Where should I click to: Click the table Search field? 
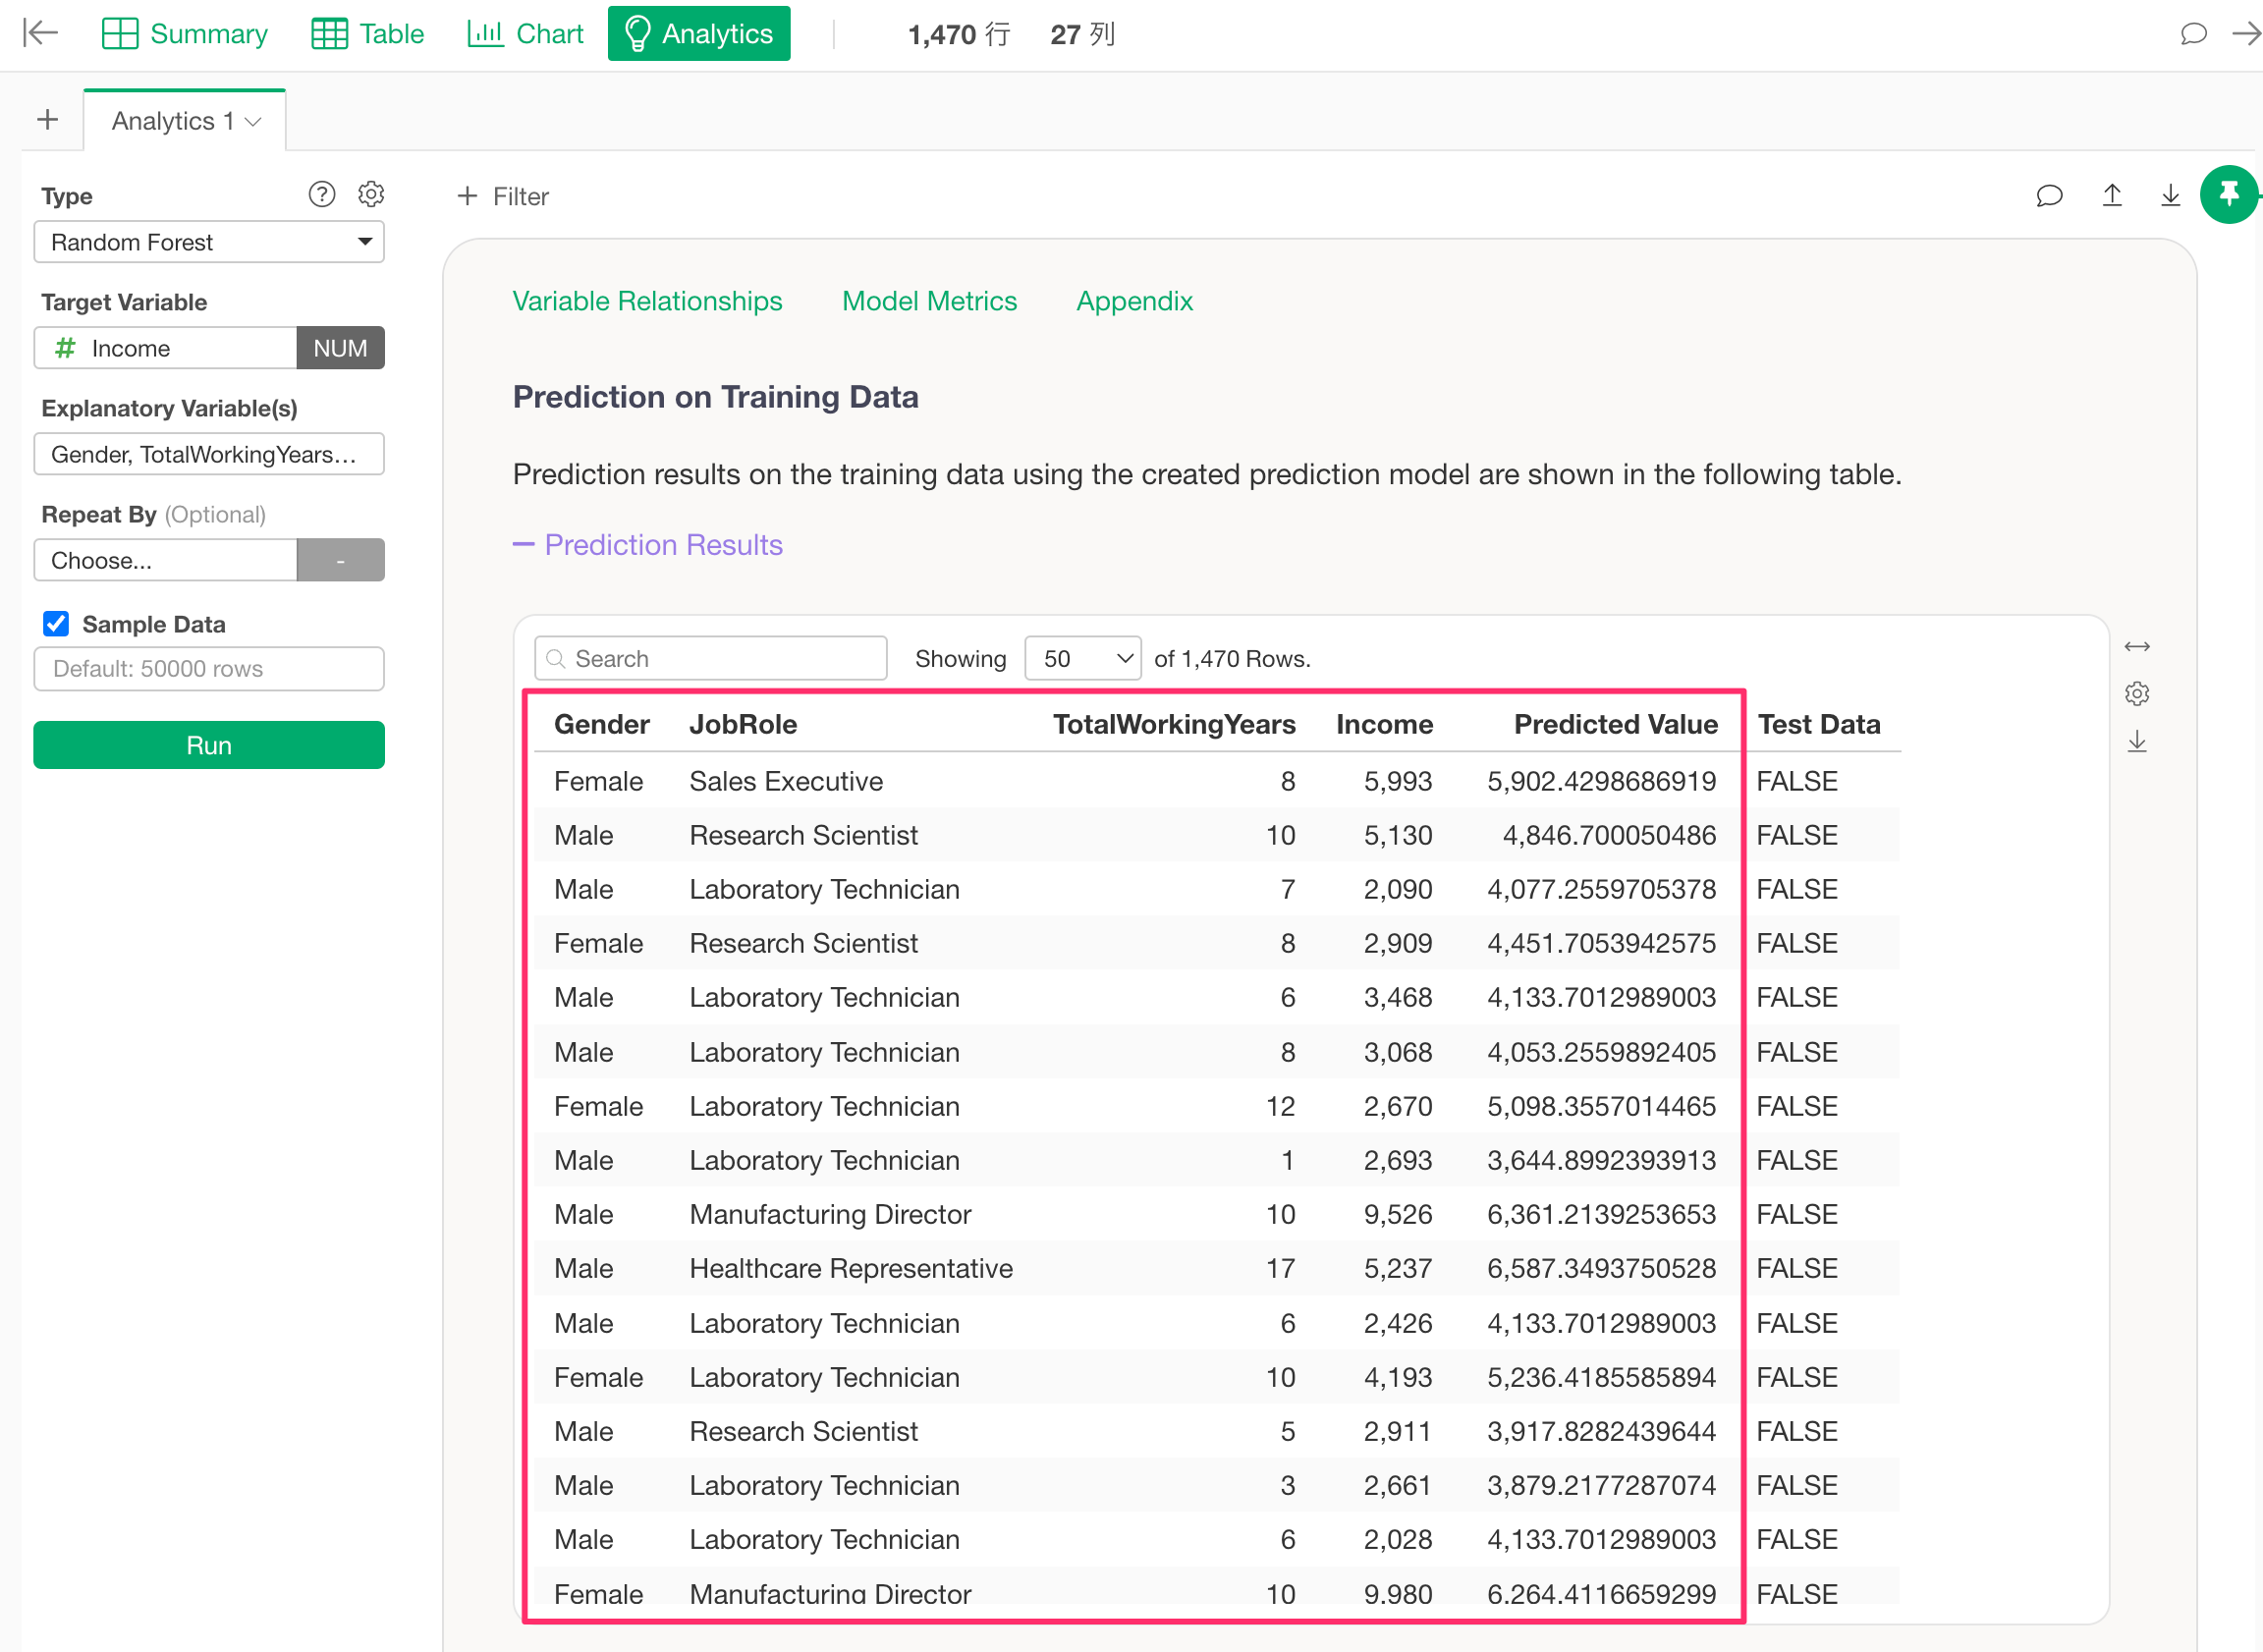click(711, 659)
